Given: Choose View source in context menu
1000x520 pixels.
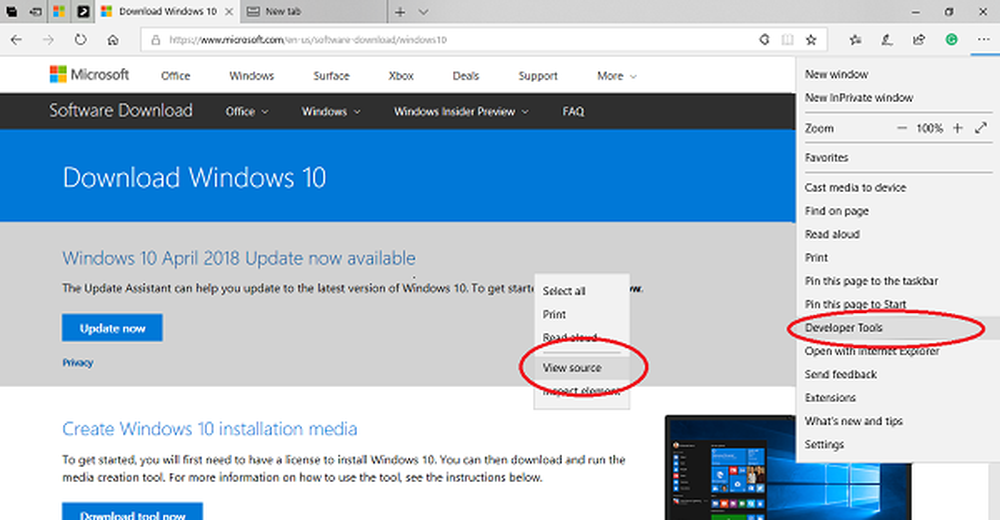Looking at the screenshot, I should tap(572, 368).
